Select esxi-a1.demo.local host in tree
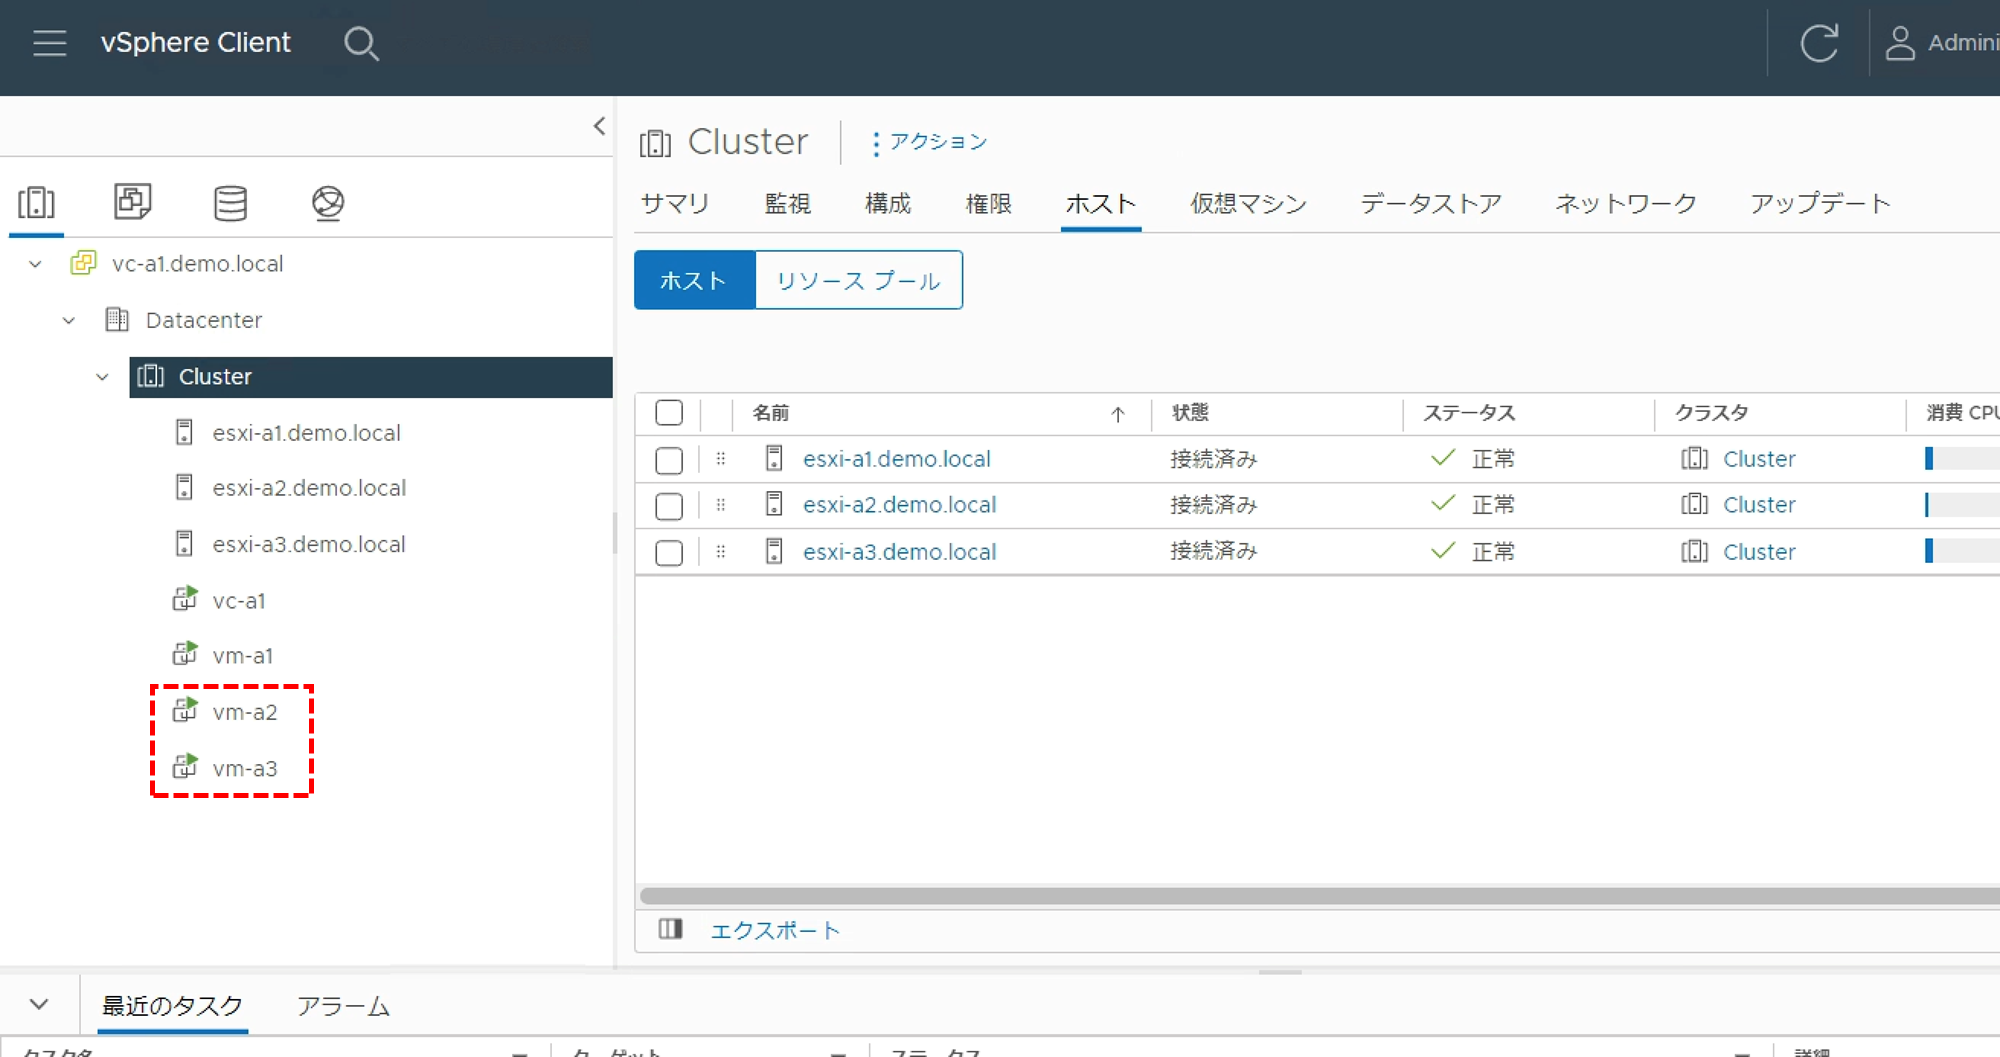This screenshot has height=1057, width=2000. point(306,433)
